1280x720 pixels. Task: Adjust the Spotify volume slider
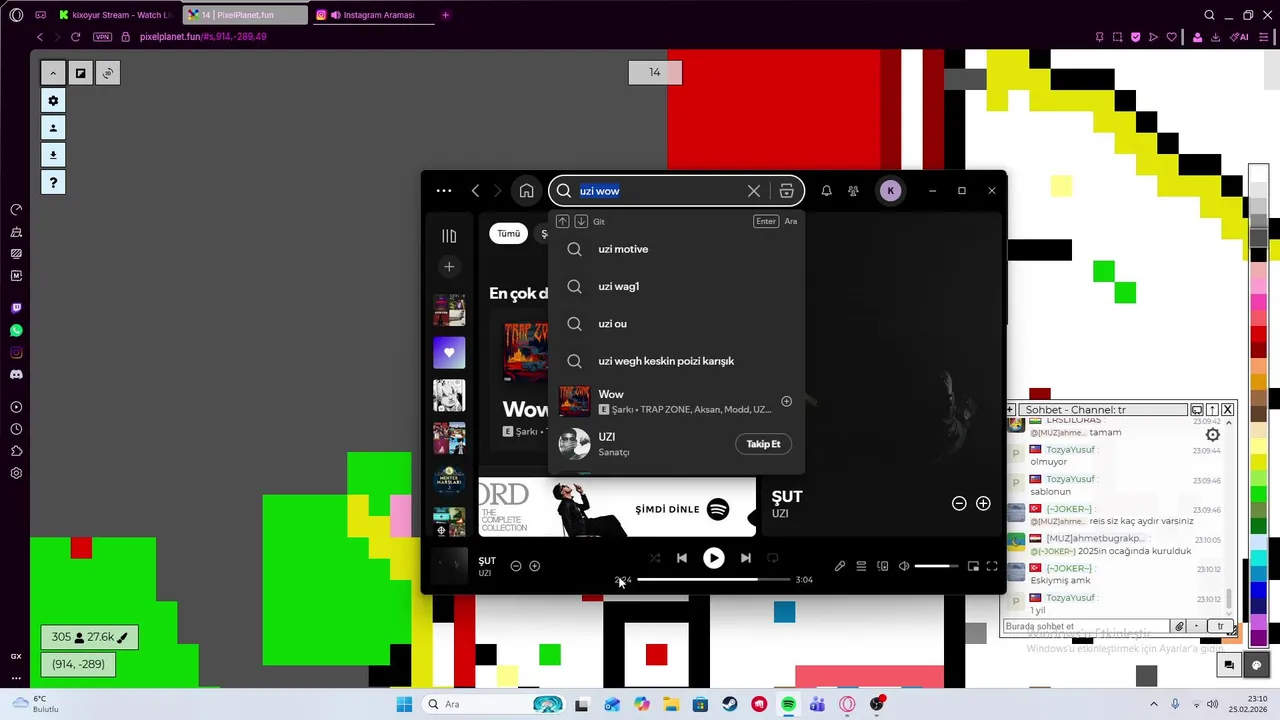[x=936, y=566]
